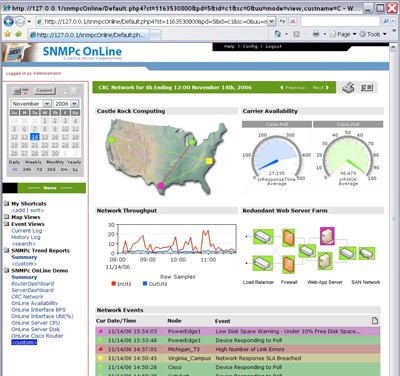400x376 pixels.
Task: Click the layout icon beside the printer
Action: point(367,88)
